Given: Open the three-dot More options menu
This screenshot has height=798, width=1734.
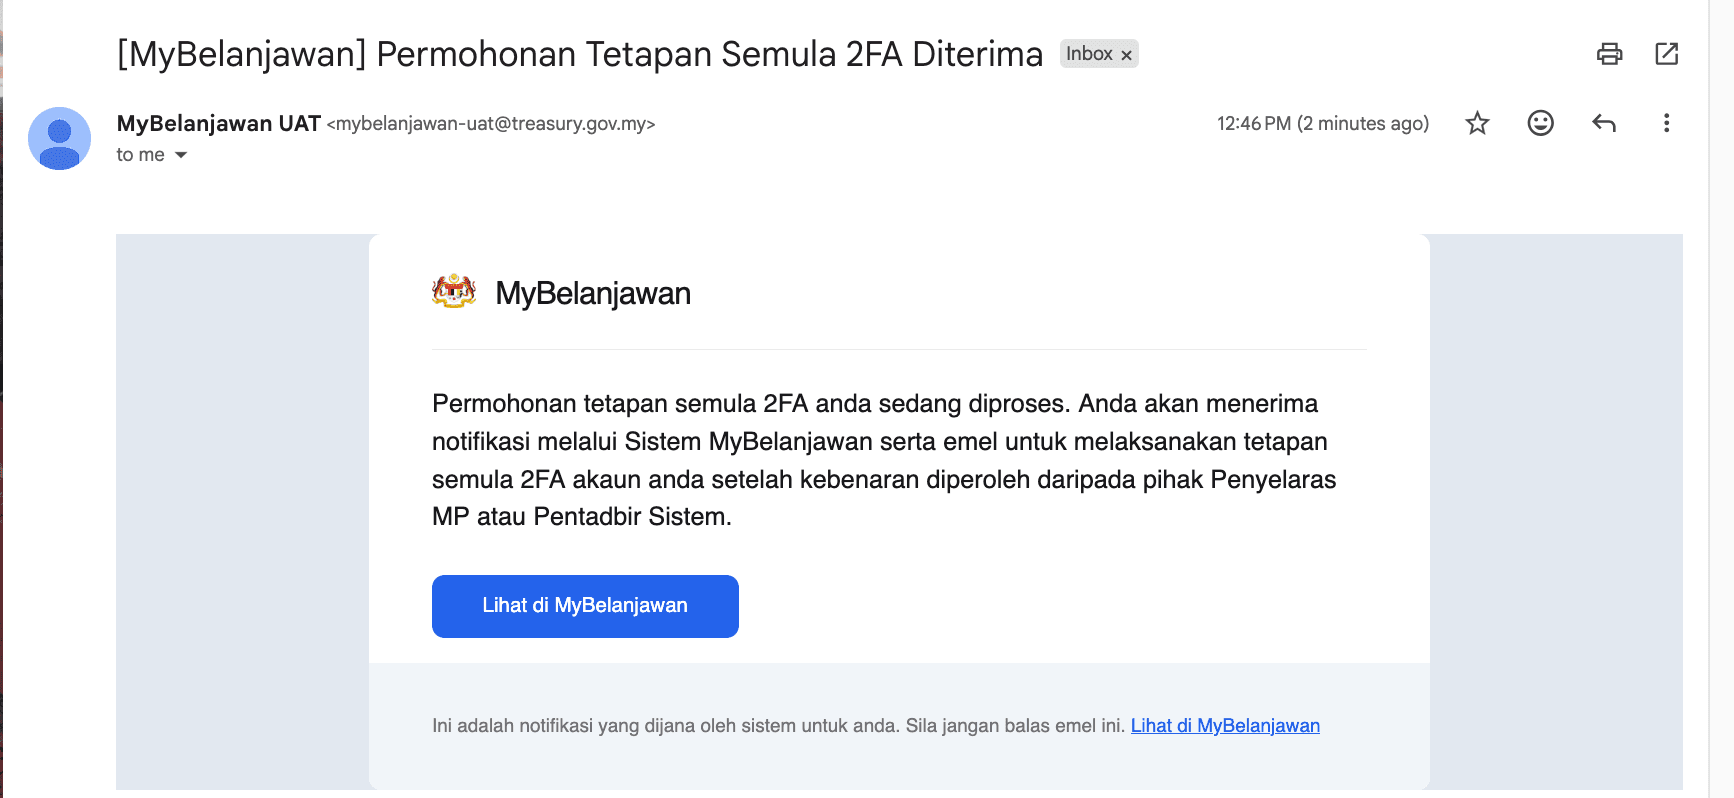Looking at the screenshot, I should click(x=1666, y=123).
